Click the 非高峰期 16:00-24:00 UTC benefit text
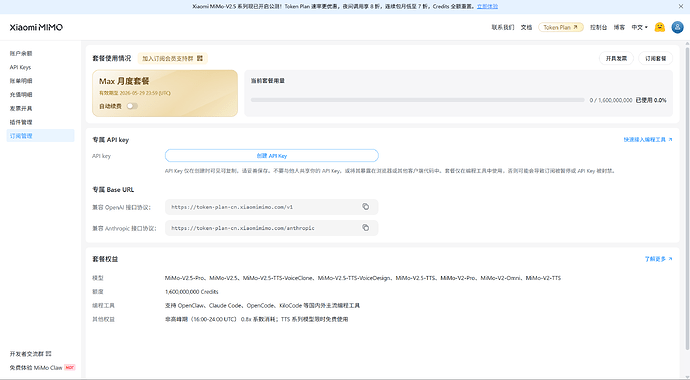Viewport: 690px width, 380px height. tap(256, 319)
